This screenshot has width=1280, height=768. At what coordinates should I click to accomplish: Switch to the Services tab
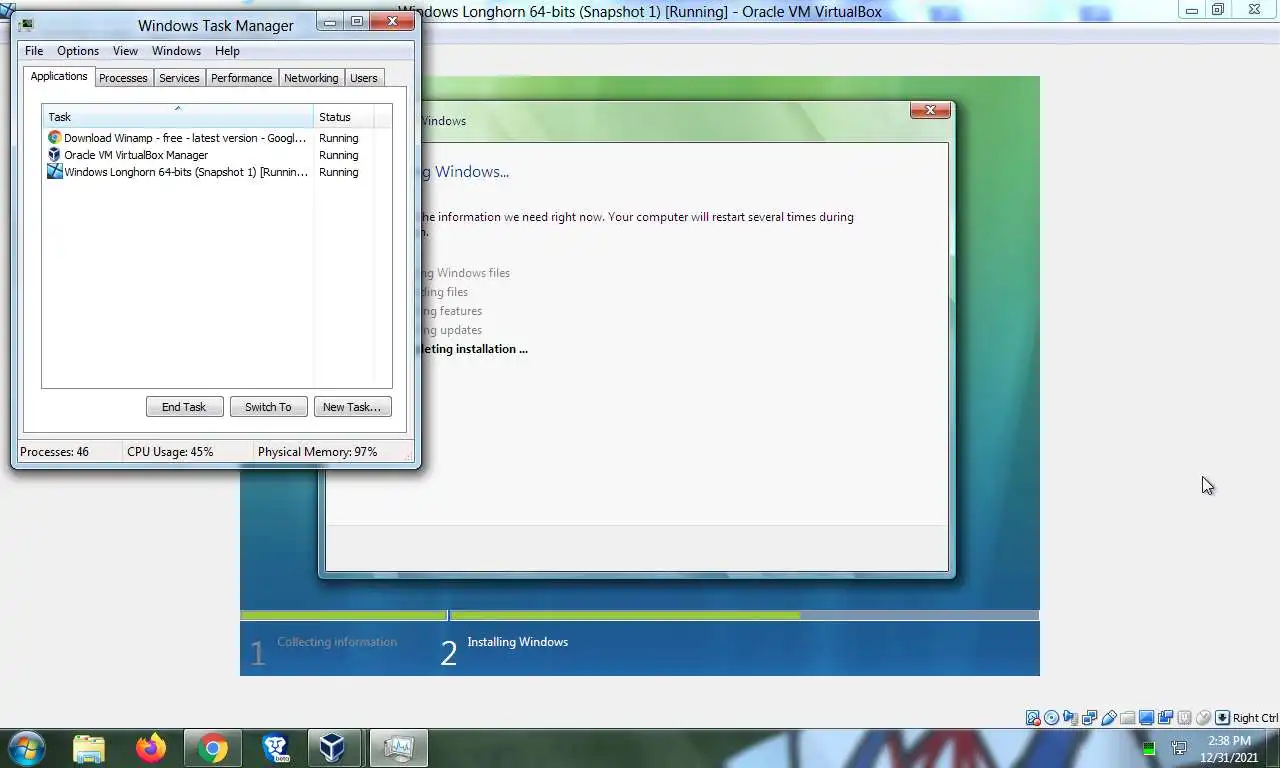(179, 78)
